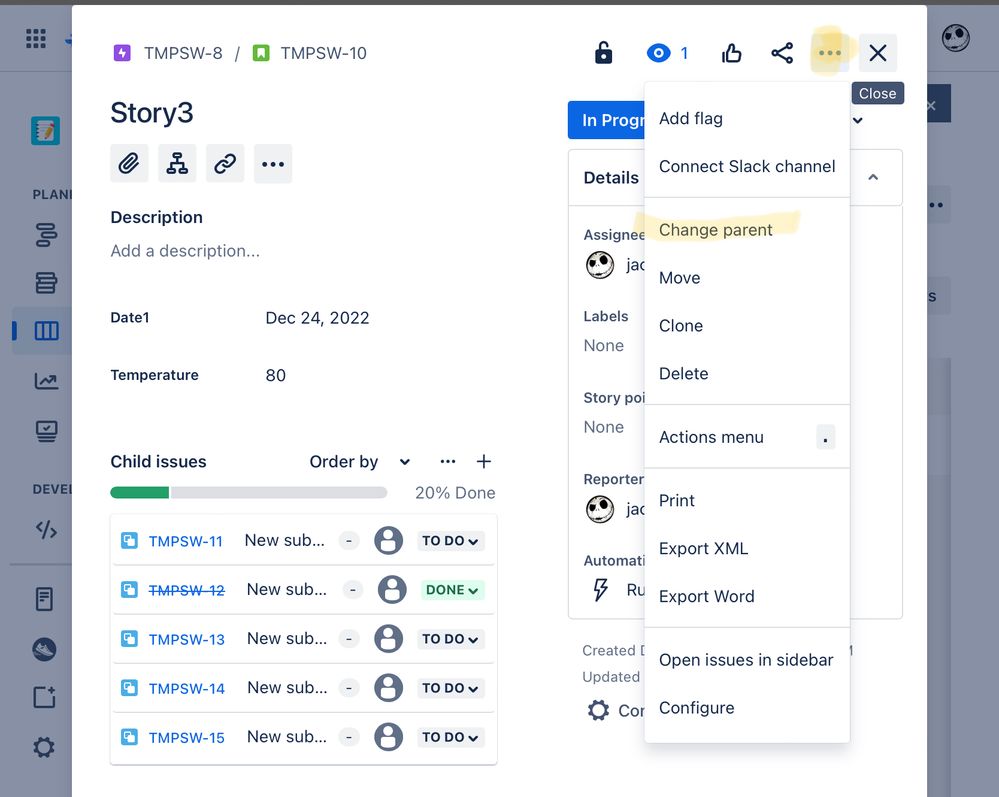Click assignee avatar on TMPSW-12 row
Screen dimensions: 999x797
[x=392, y=590]
